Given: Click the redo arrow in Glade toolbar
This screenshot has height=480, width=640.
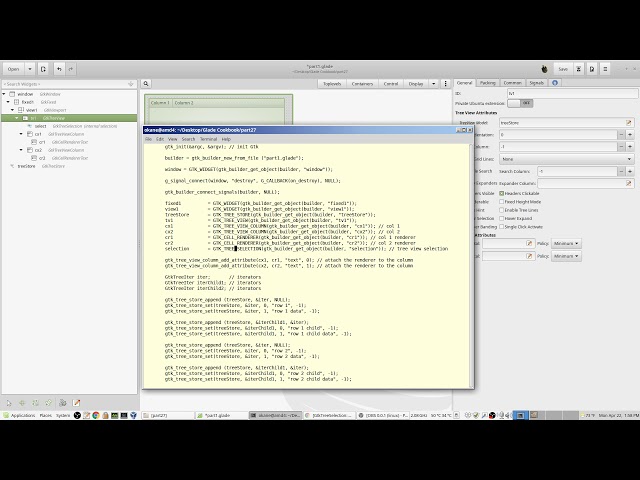Looking at the screenshot, I should click(x=71, y=69).
